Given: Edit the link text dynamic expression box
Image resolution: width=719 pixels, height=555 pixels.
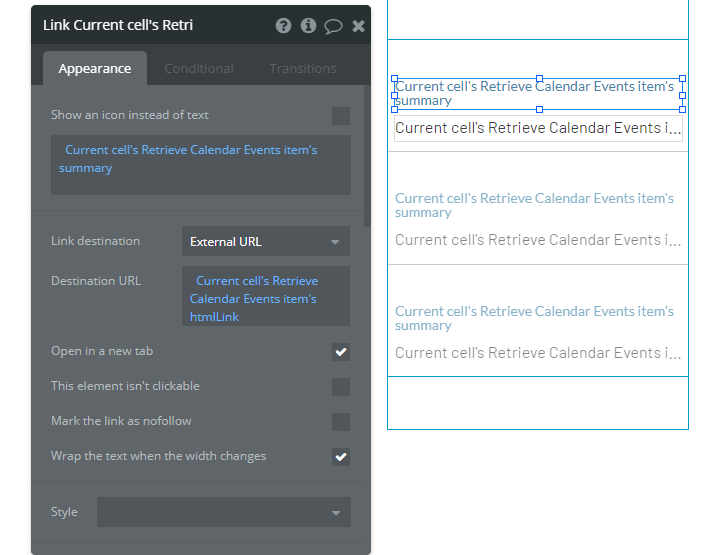Looking at the screenshot, I should click(201, 165).
